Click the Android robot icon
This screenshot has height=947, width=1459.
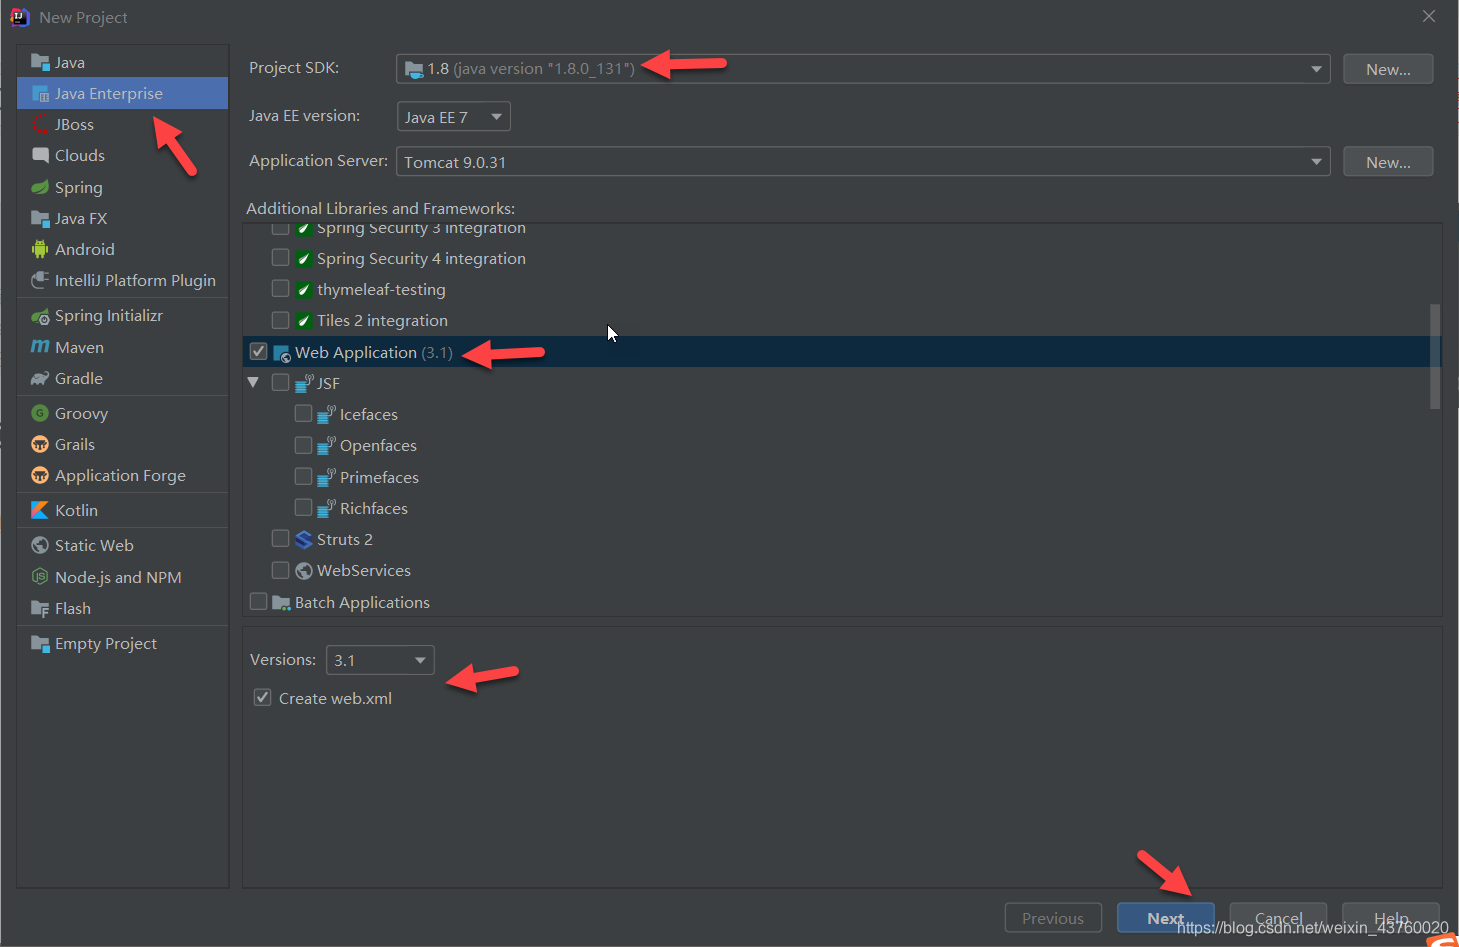click(40, 249)
